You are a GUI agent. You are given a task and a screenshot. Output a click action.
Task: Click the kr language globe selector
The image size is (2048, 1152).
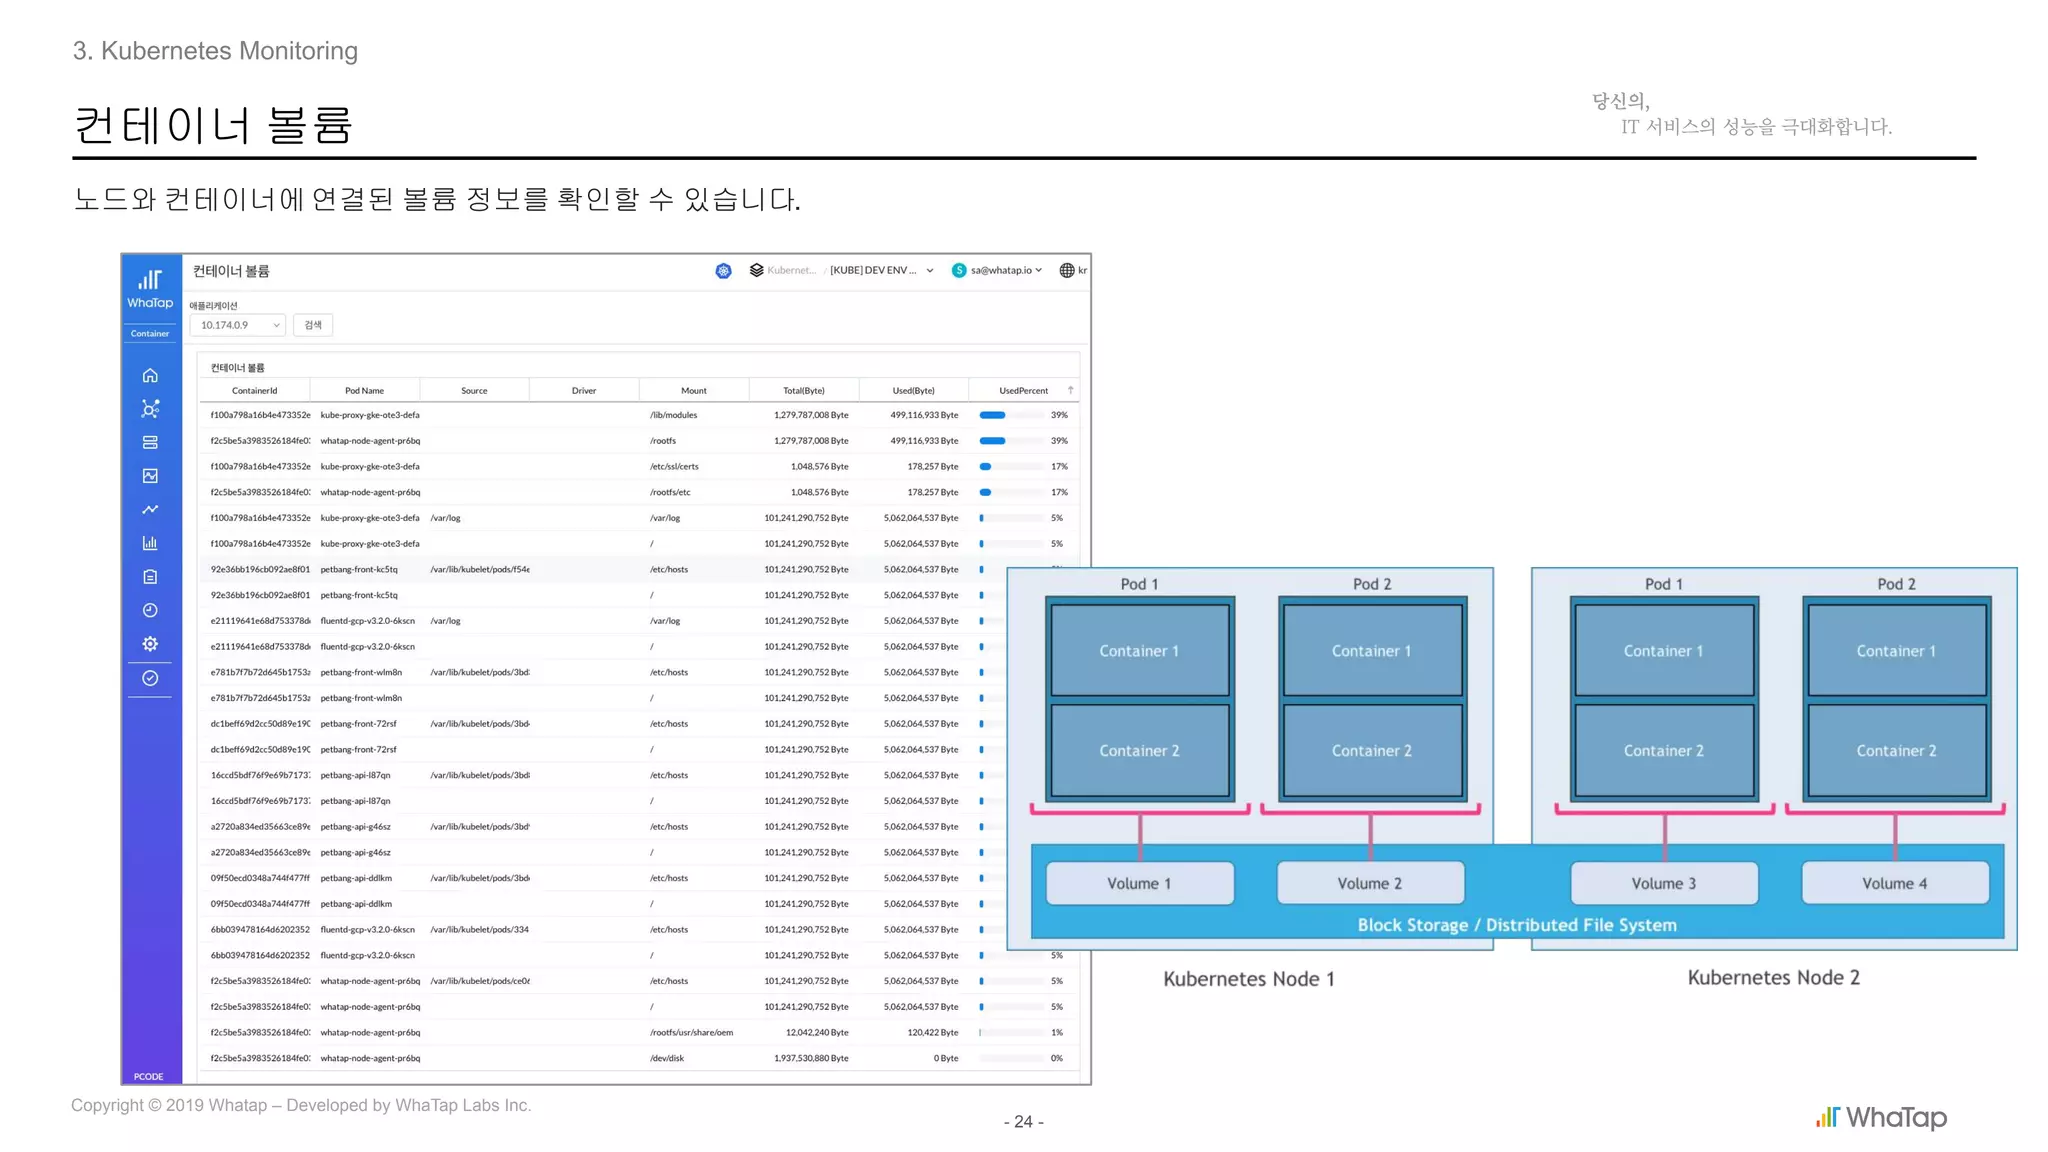[x=1073, y=270]
